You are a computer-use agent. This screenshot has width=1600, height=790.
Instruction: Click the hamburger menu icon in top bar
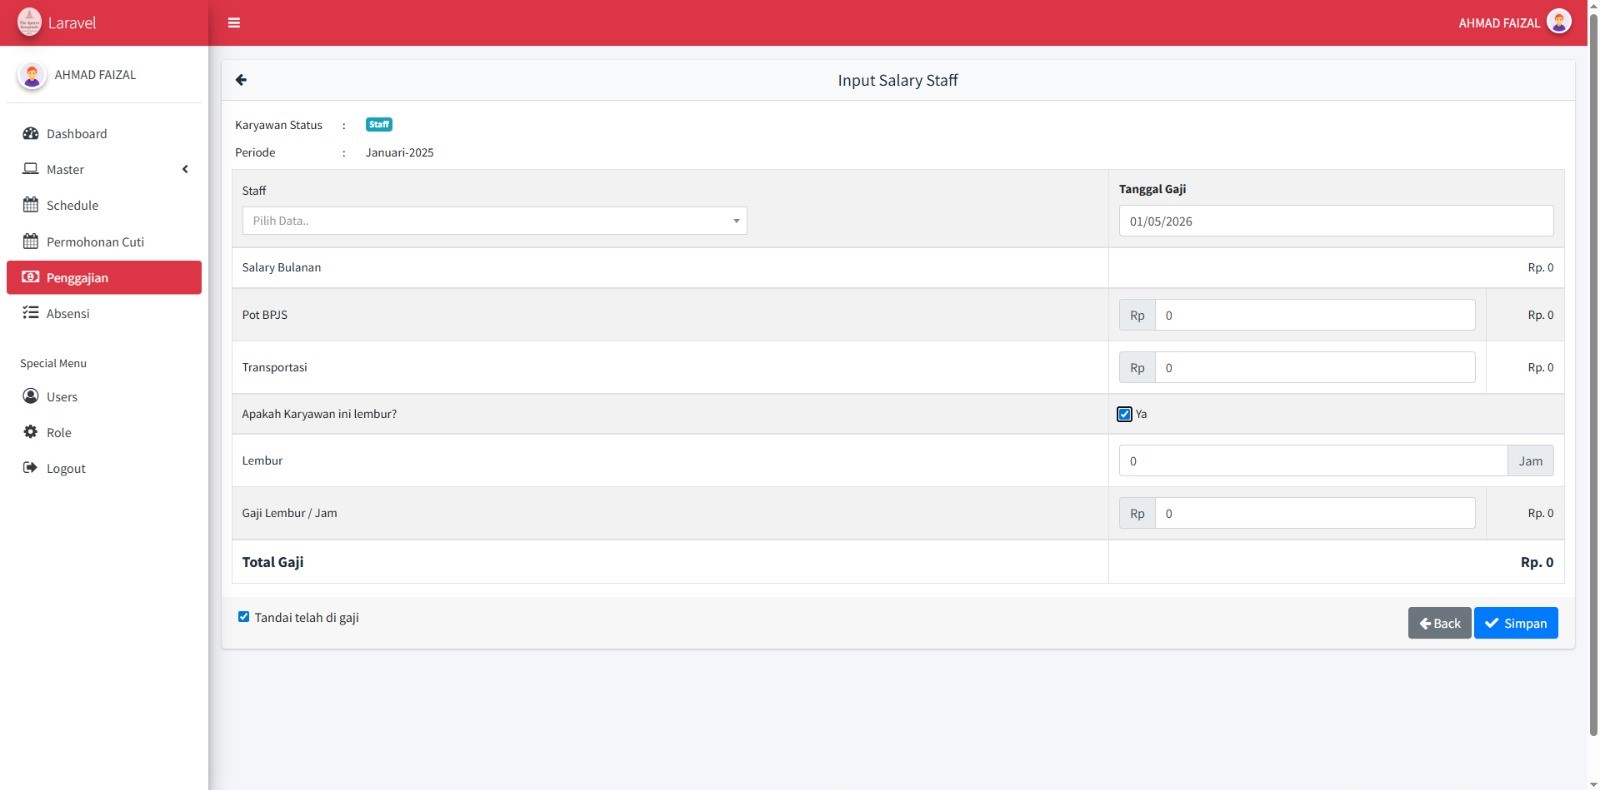point(234,23)
